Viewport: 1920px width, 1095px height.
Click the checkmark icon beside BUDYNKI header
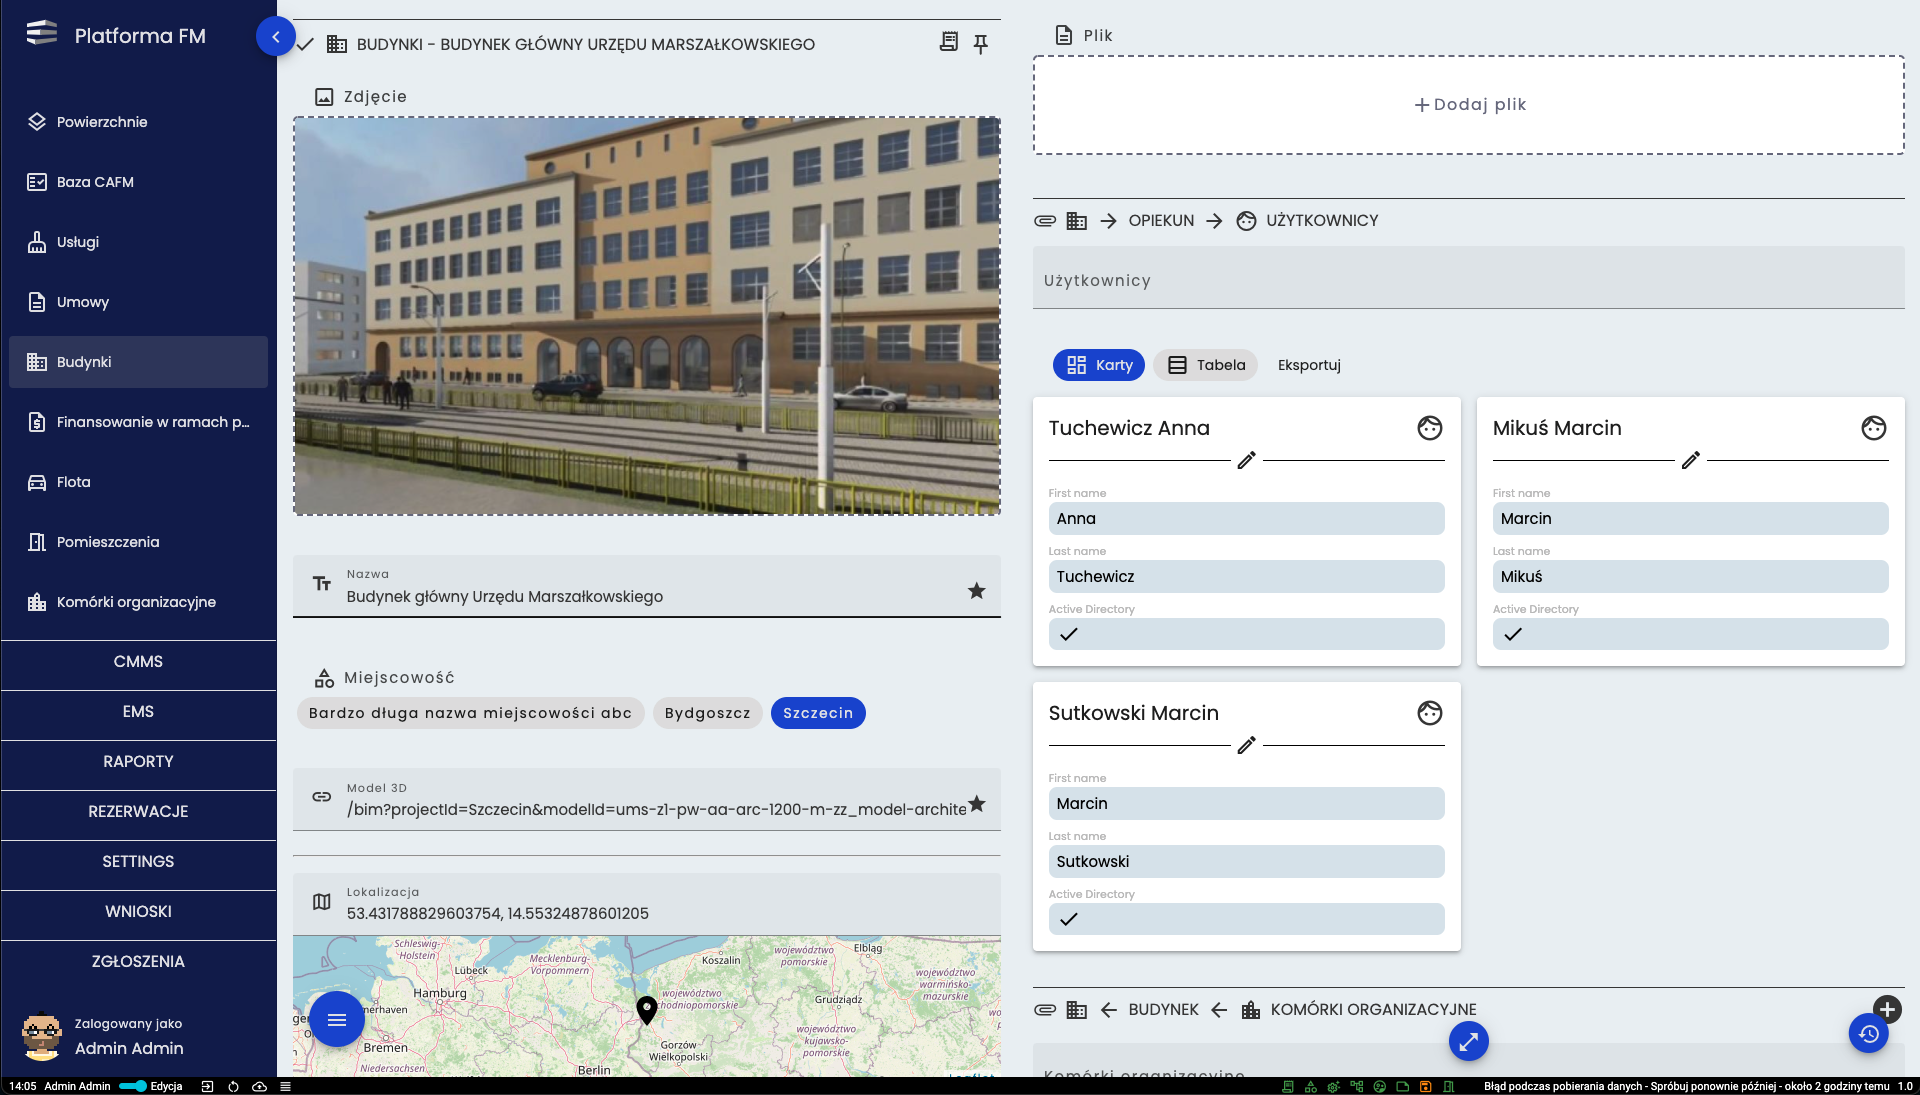coord(306,44)
